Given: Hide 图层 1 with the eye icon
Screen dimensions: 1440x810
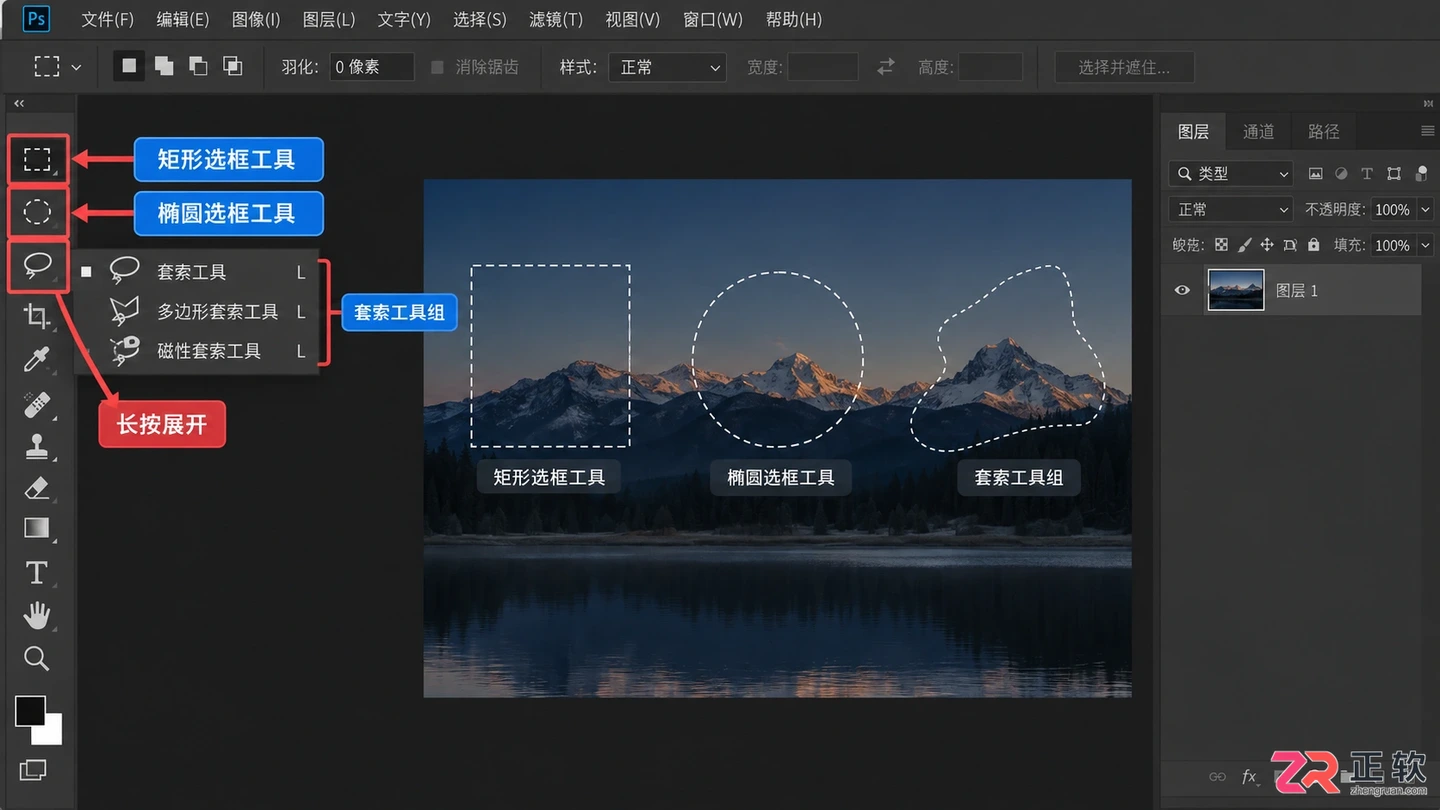Looking at the screenshot, I should pyautogui.click(x=1183, y=290).
